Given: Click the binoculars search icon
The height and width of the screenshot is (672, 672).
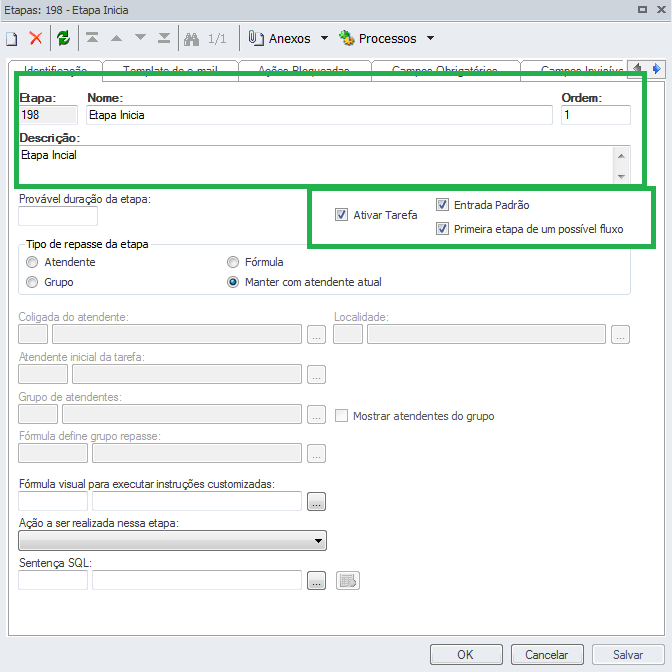Looking at the screenshot, I should 192,39.
